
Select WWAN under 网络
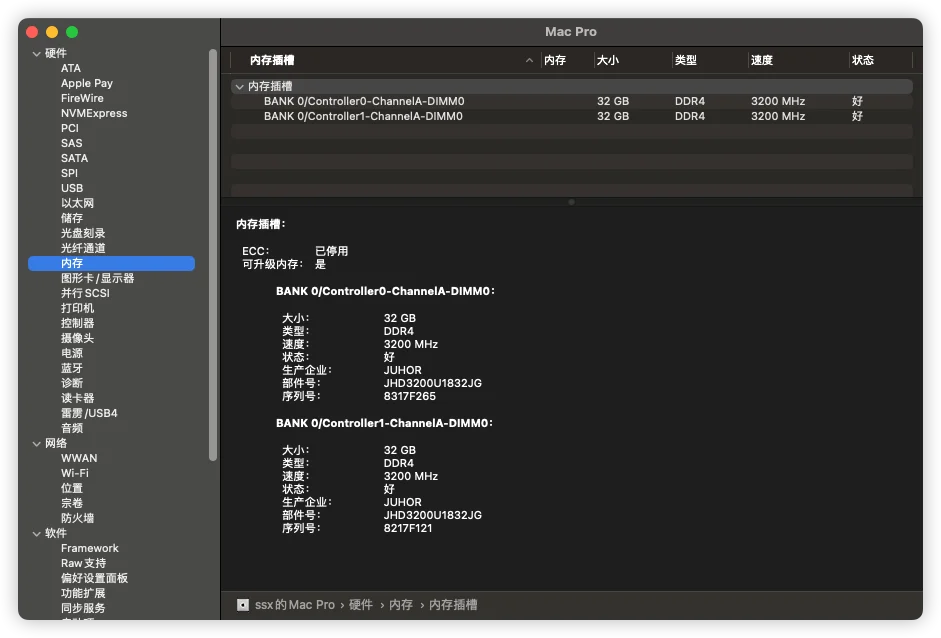click(x=79, y=459)
